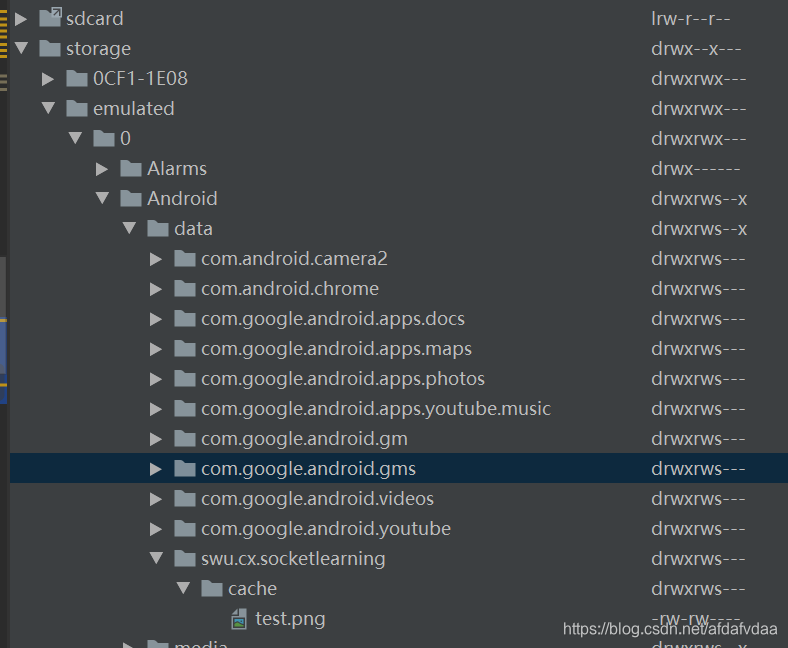Collapse the emulated folder arrow
788x648 pixels.
pos(48,108)
